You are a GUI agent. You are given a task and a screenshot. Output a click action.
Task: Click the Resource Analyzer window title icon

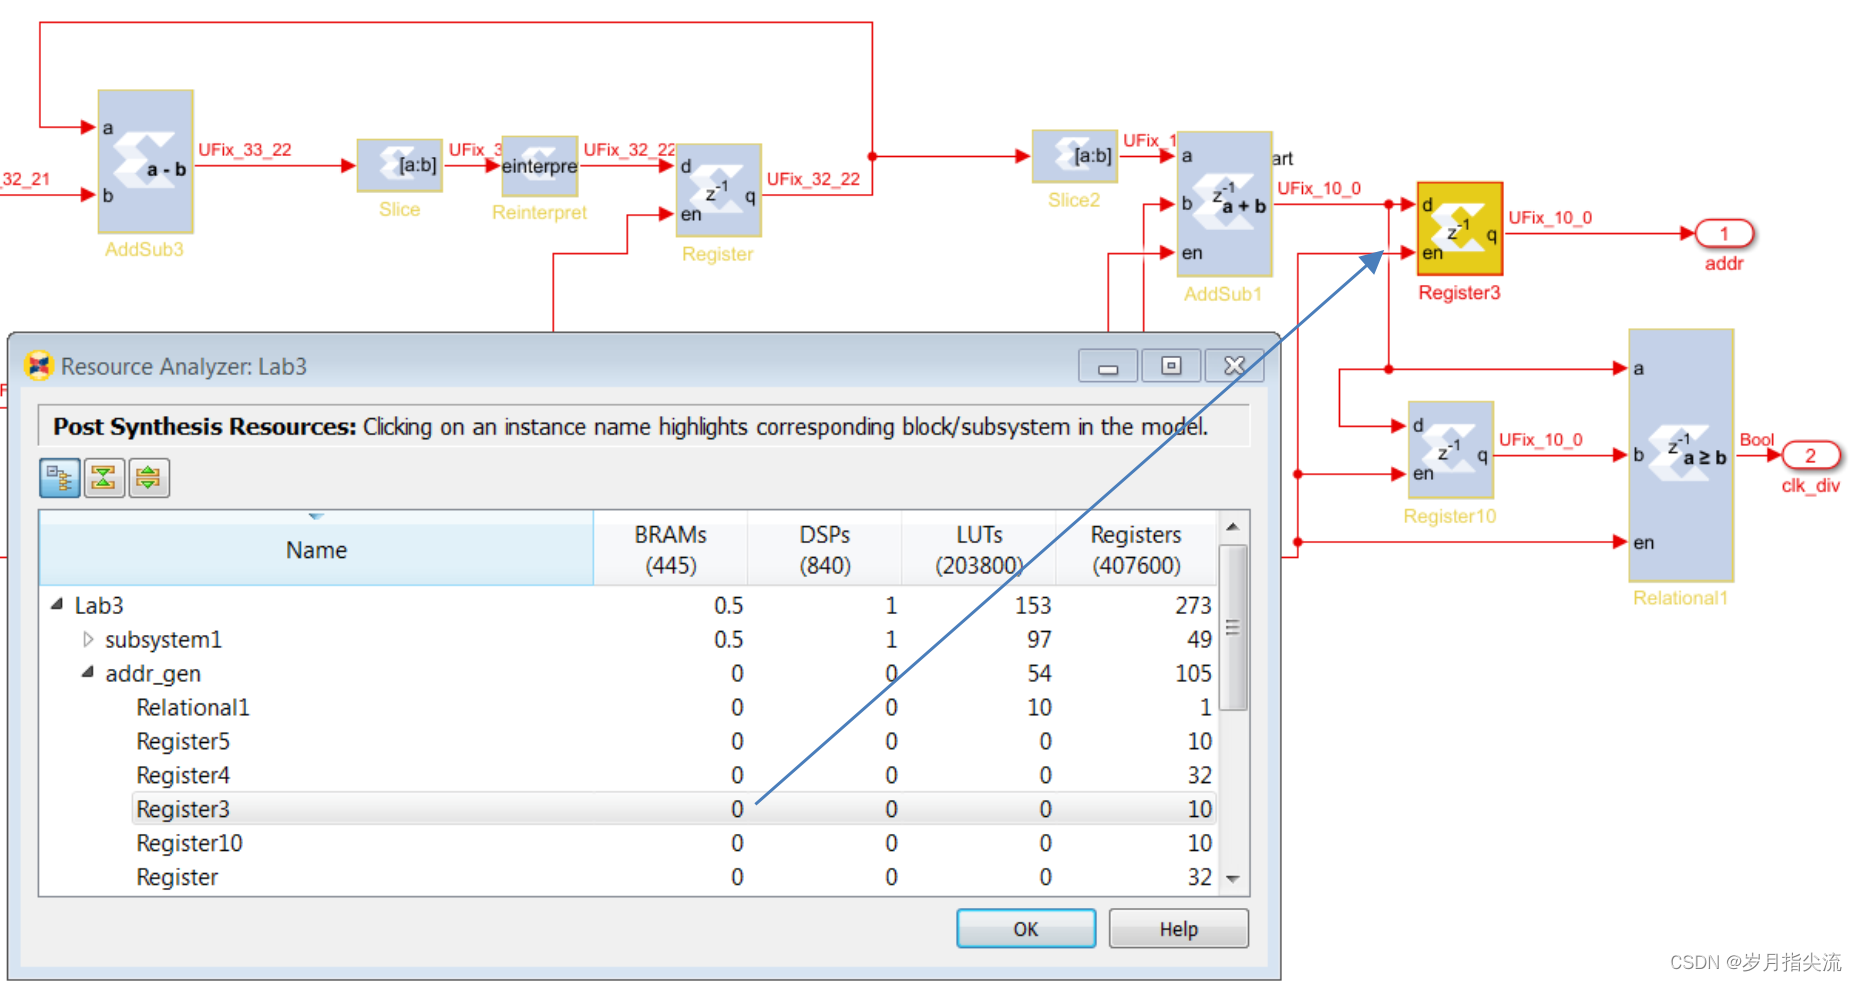39,366
